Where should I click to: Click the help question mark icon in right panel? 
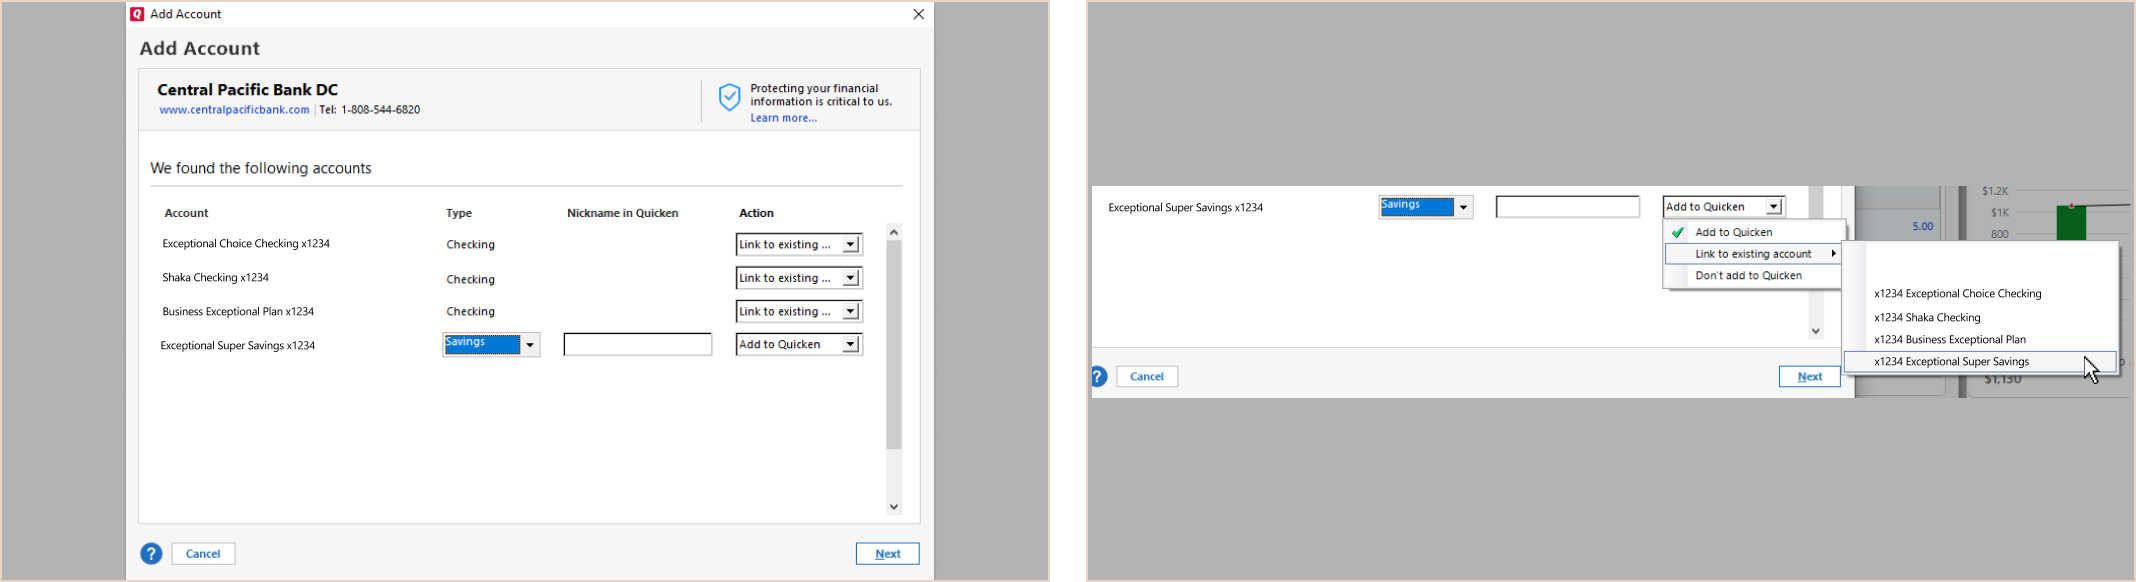tap(1099, 377)
